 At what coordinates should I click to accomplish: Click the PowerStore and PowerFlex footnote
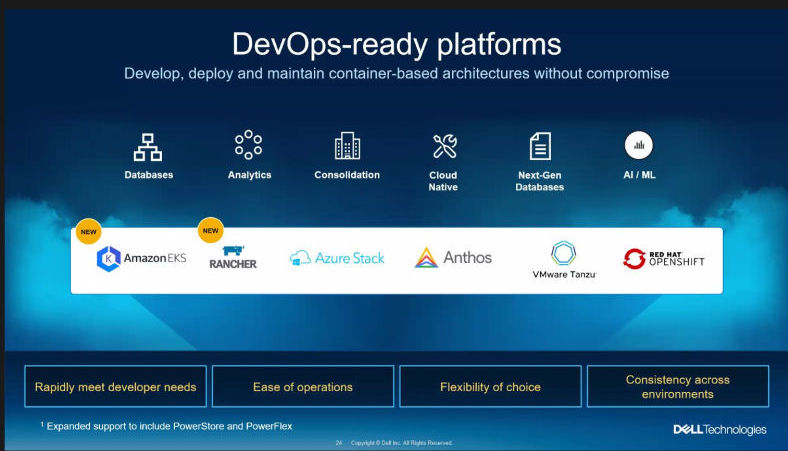coord(166,426)
